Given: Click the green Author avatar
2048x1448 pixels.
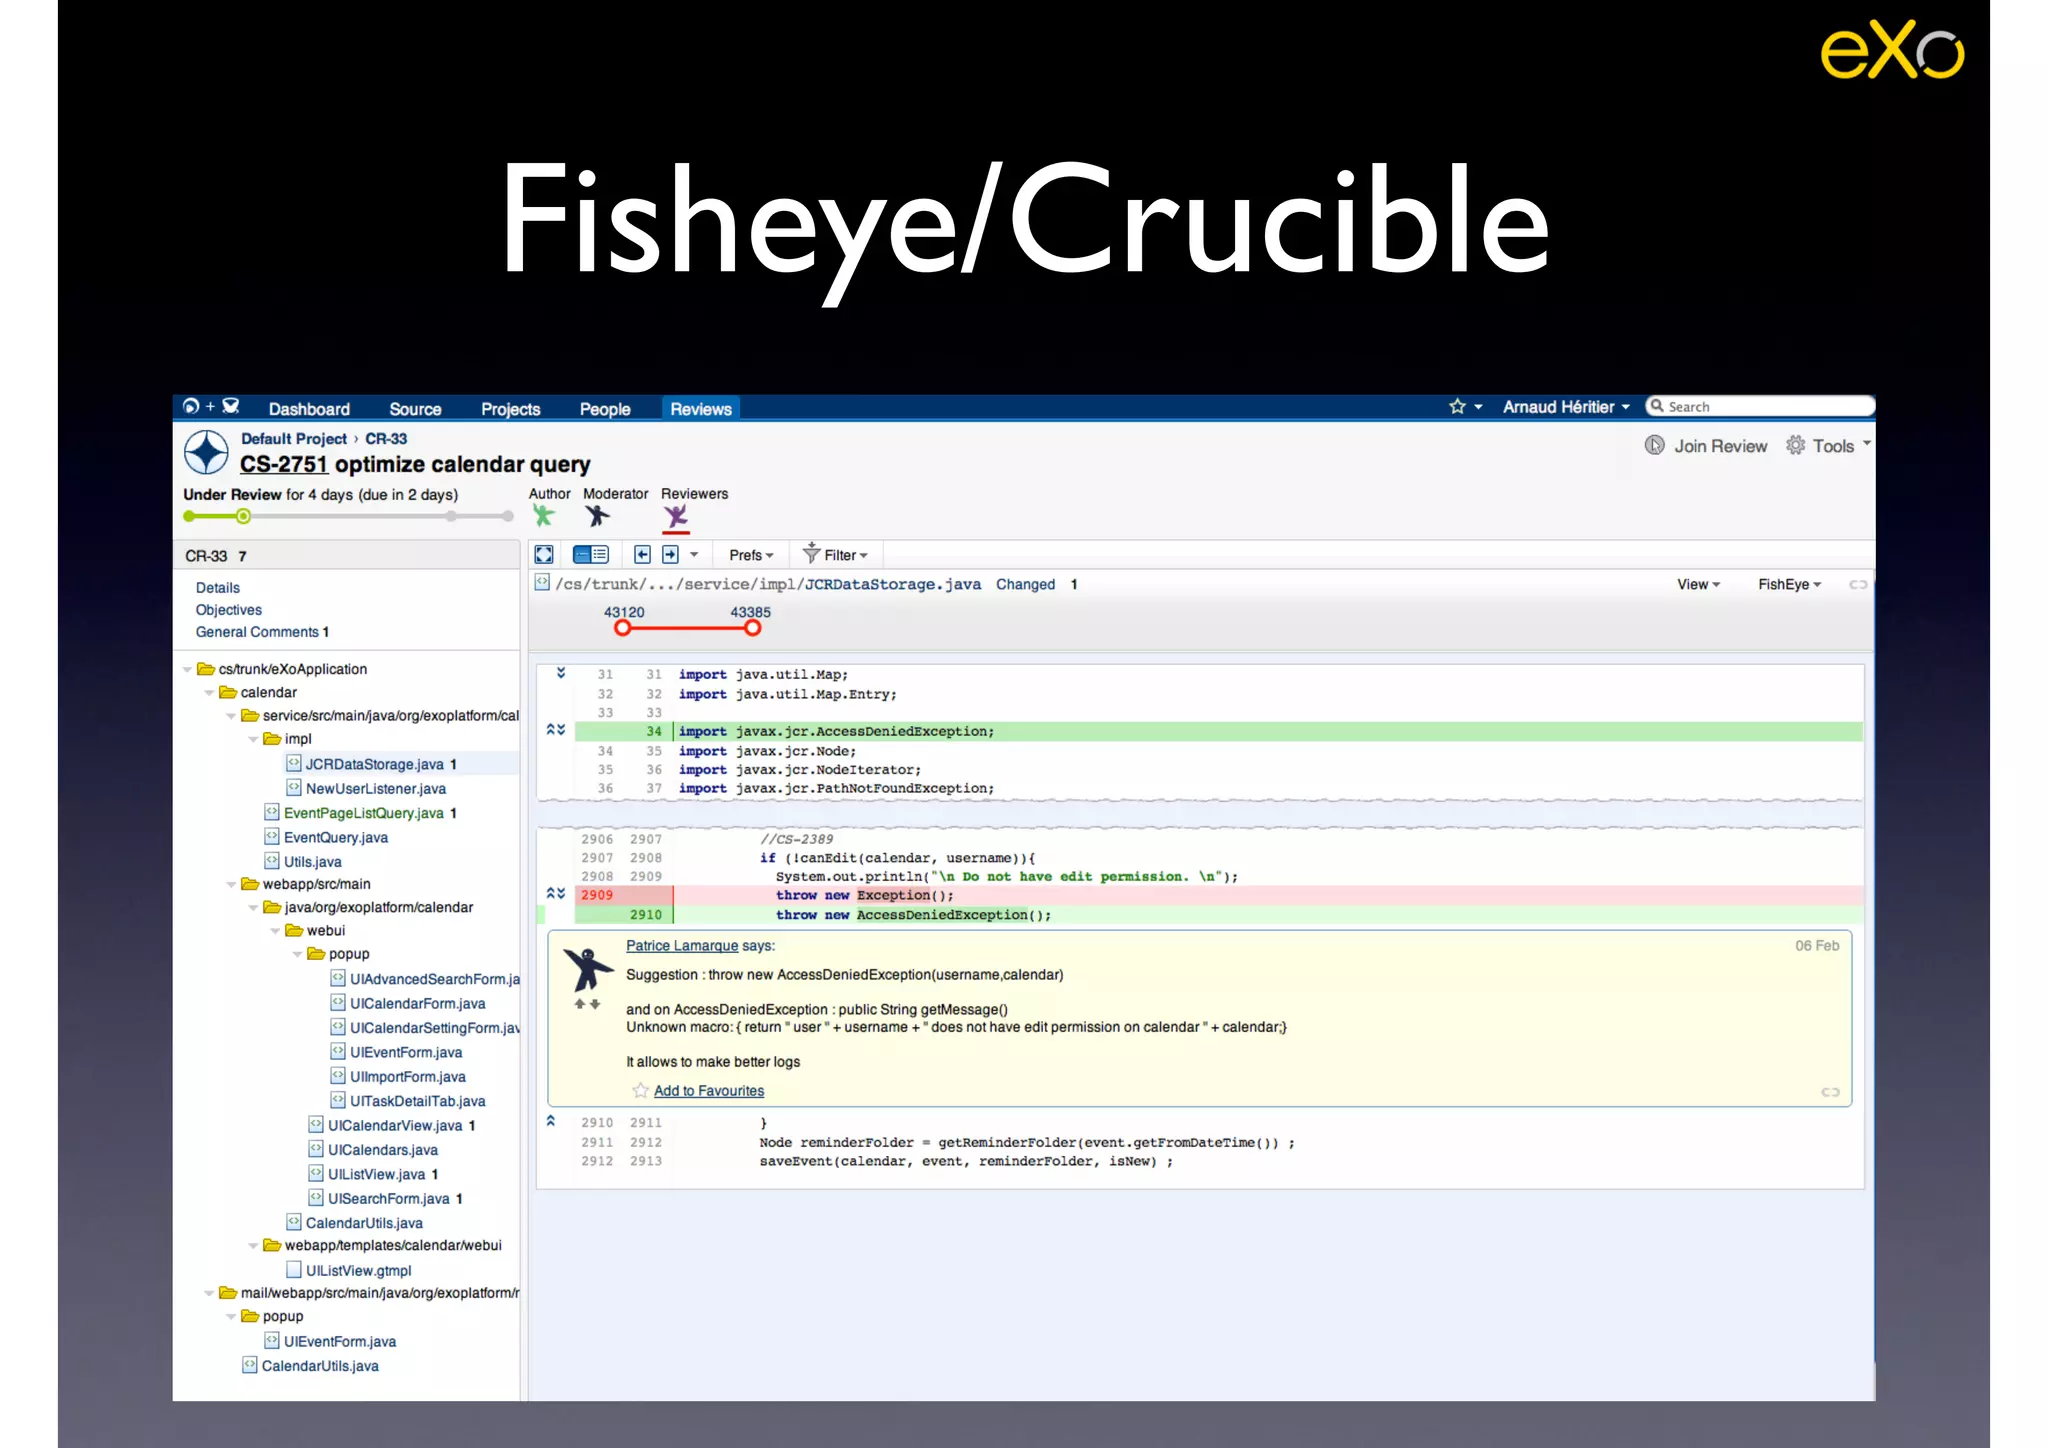Looking at the screenshot, I should (x=543, y=516).
